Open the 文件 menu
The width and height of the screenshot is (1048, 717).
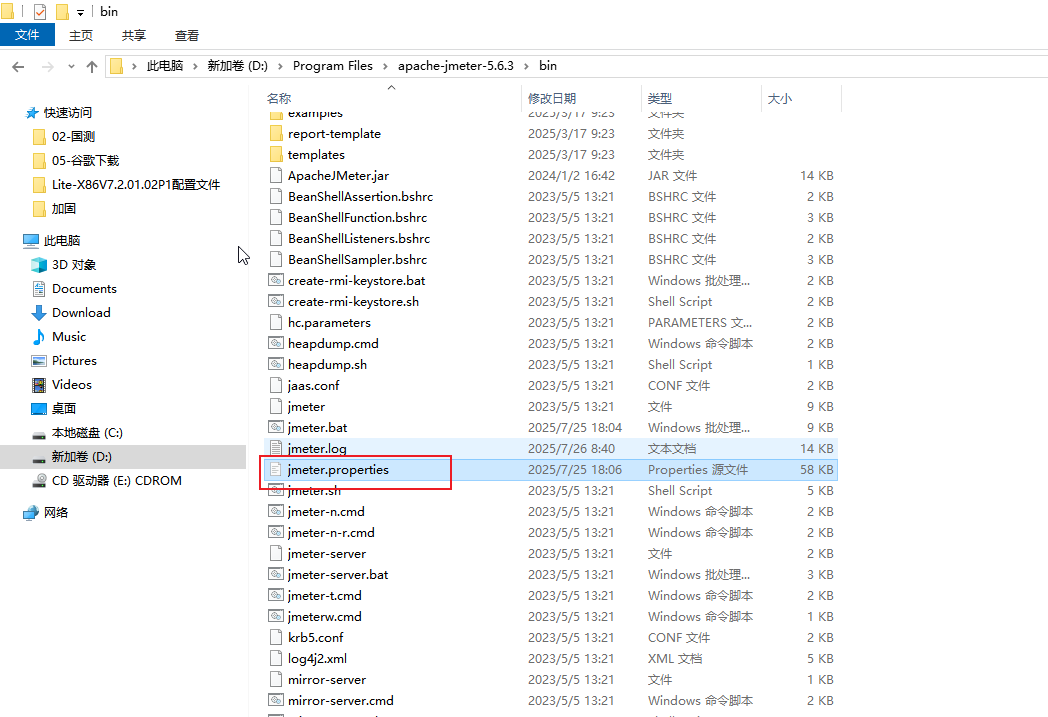tap(27, 34)
